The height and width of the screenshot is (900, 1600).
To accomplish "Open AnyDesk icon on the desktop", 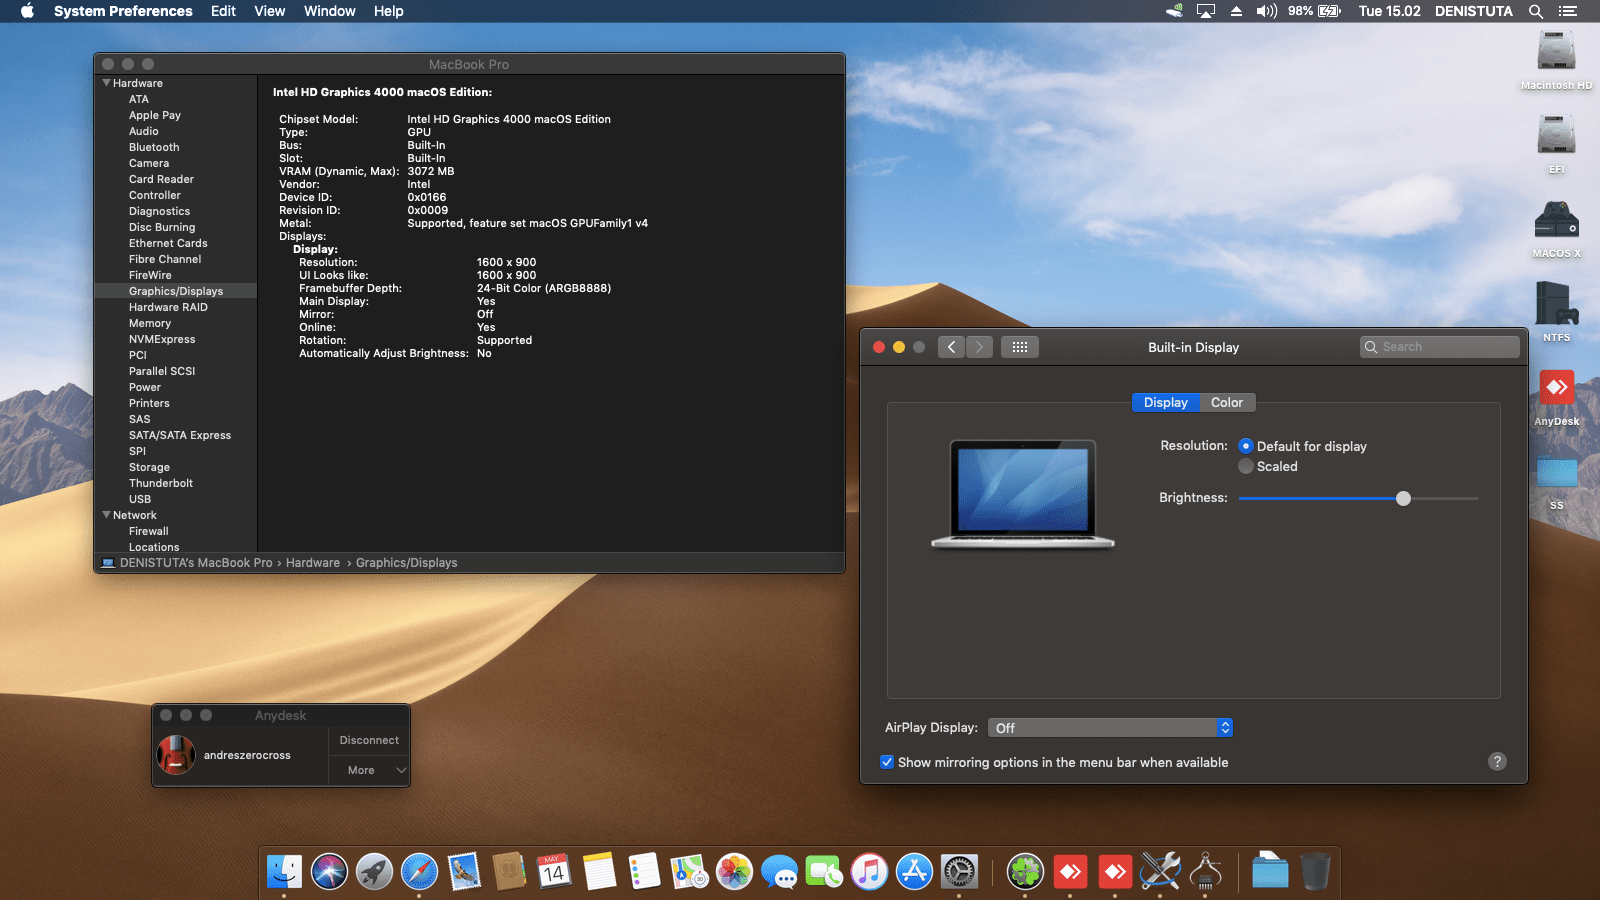I will click(x=1557, y=387).
